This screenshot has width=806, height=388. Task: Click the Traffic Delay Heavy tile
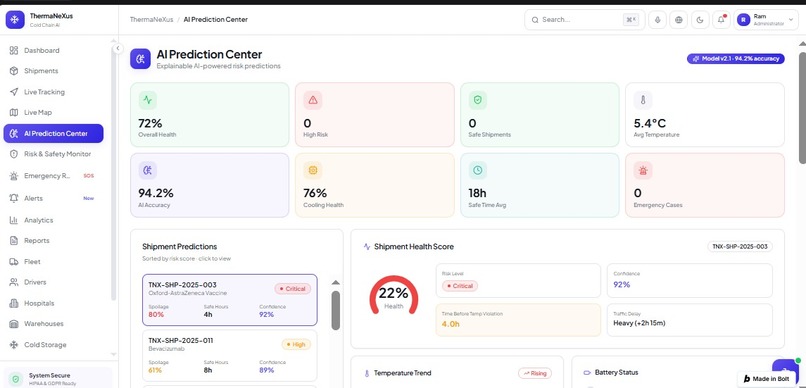(689, 320)
